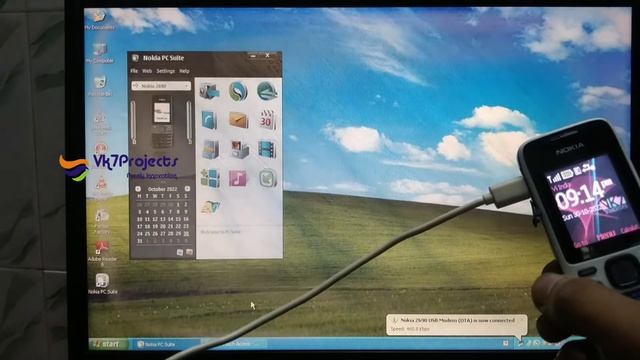Select October 1 in the calendar

click(178, 204)
